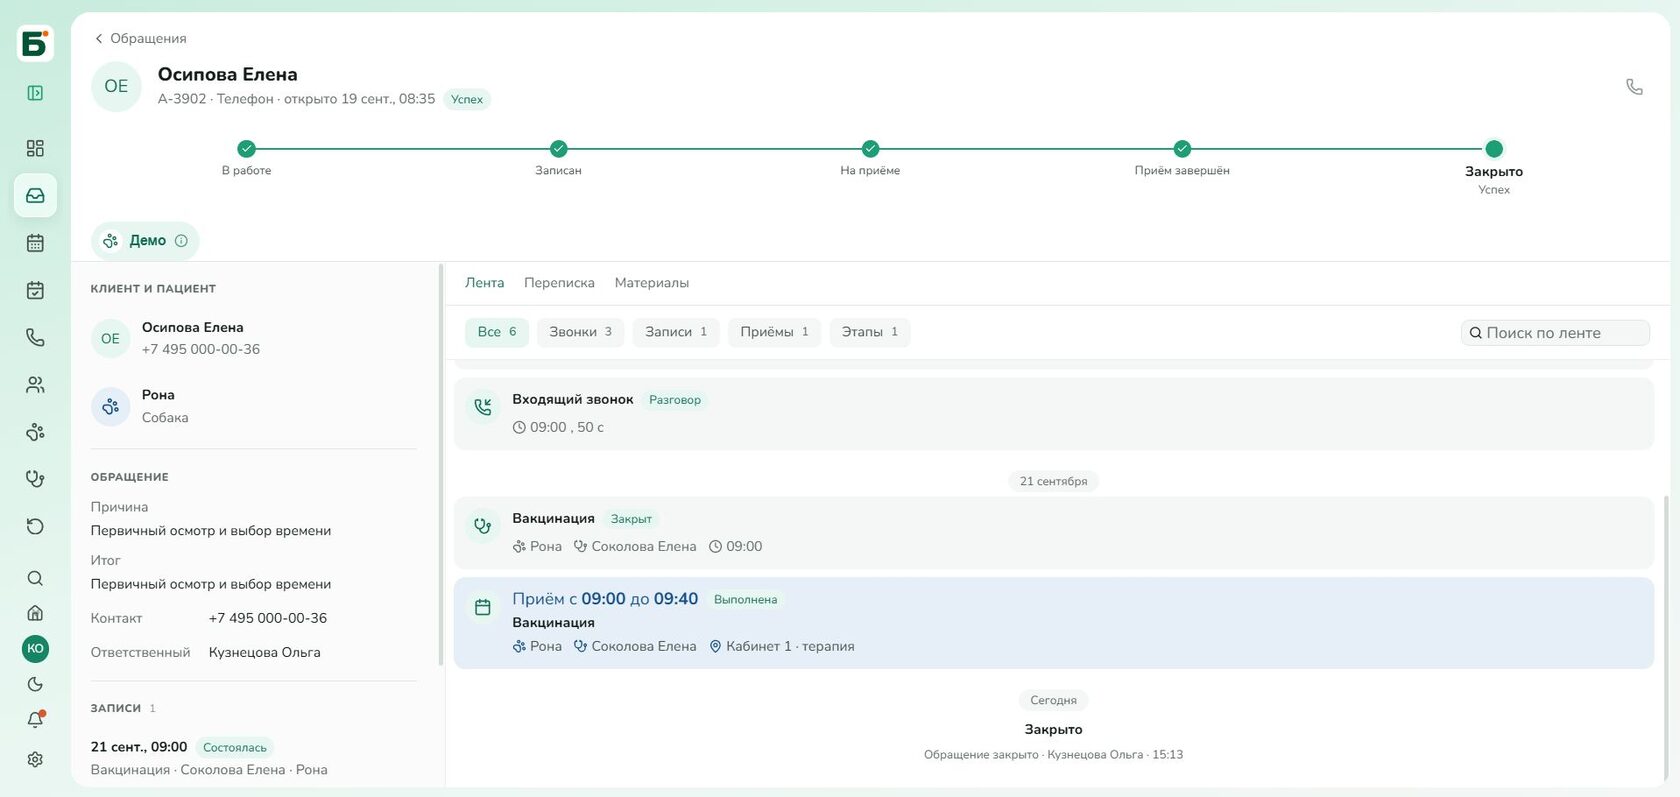Filter feed by Звонки 3
This screenshot has height=797, width=1680.
(x=580, y=332)
